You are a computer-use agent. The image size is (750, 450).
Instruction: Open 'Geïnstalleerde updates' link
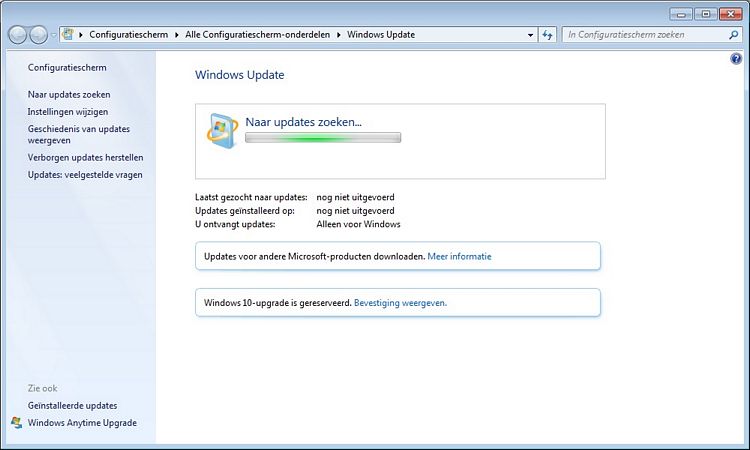72,406
